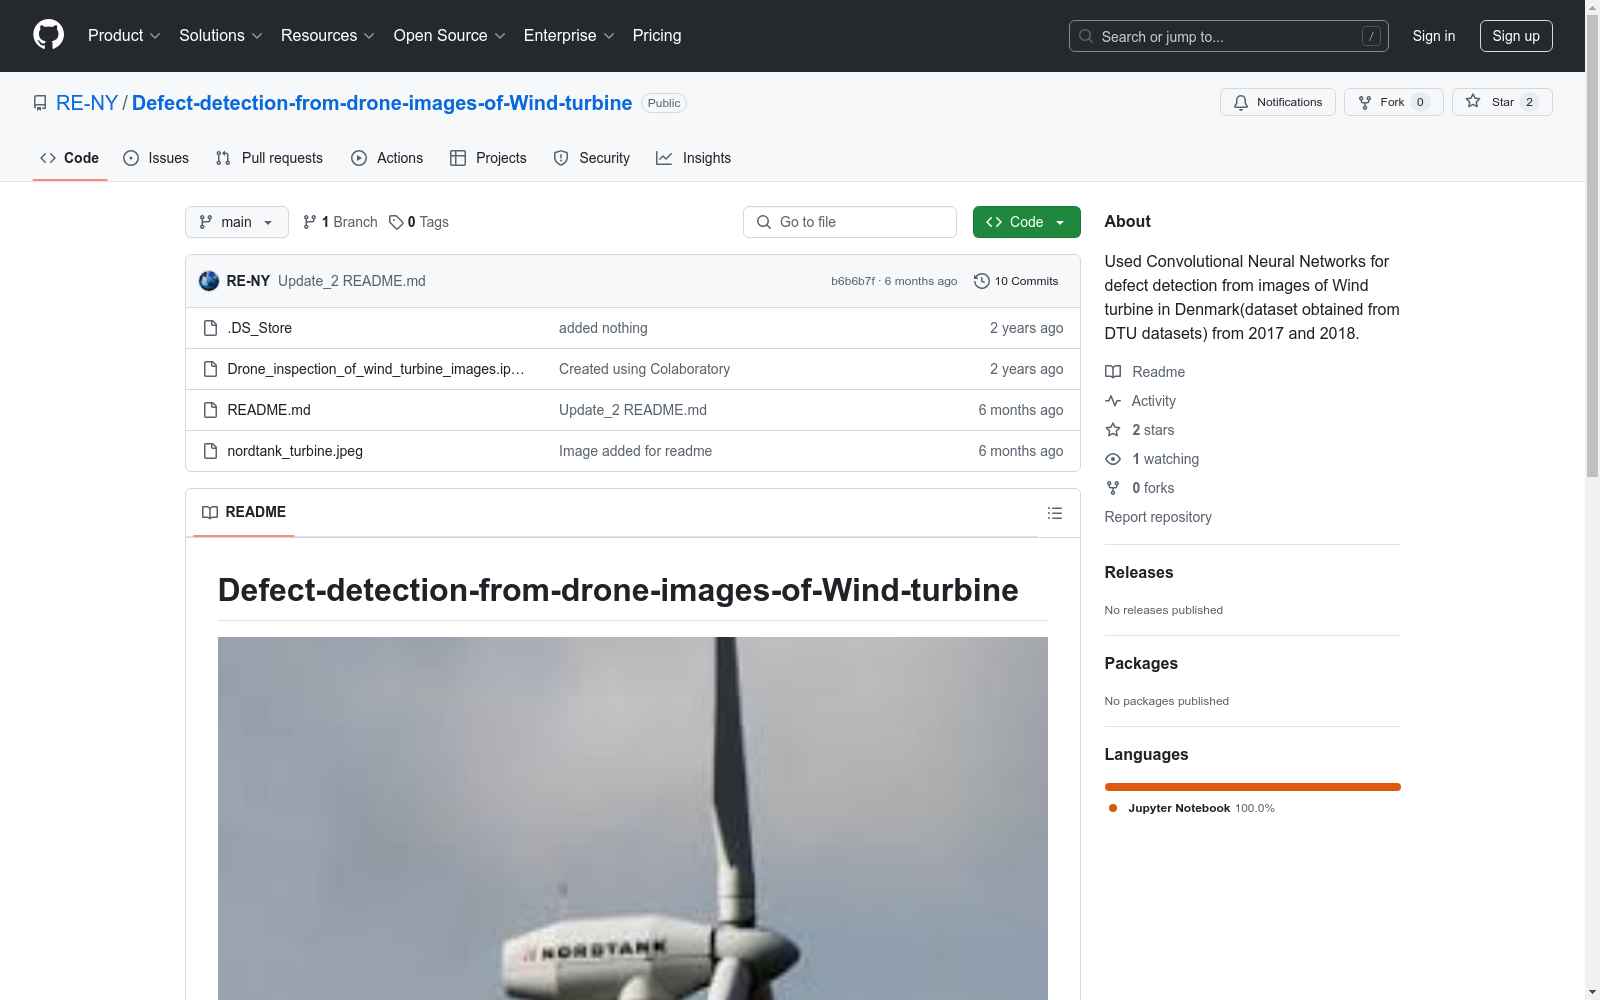
Task: Open the RE-NY owner profile link
Action: 87,103
